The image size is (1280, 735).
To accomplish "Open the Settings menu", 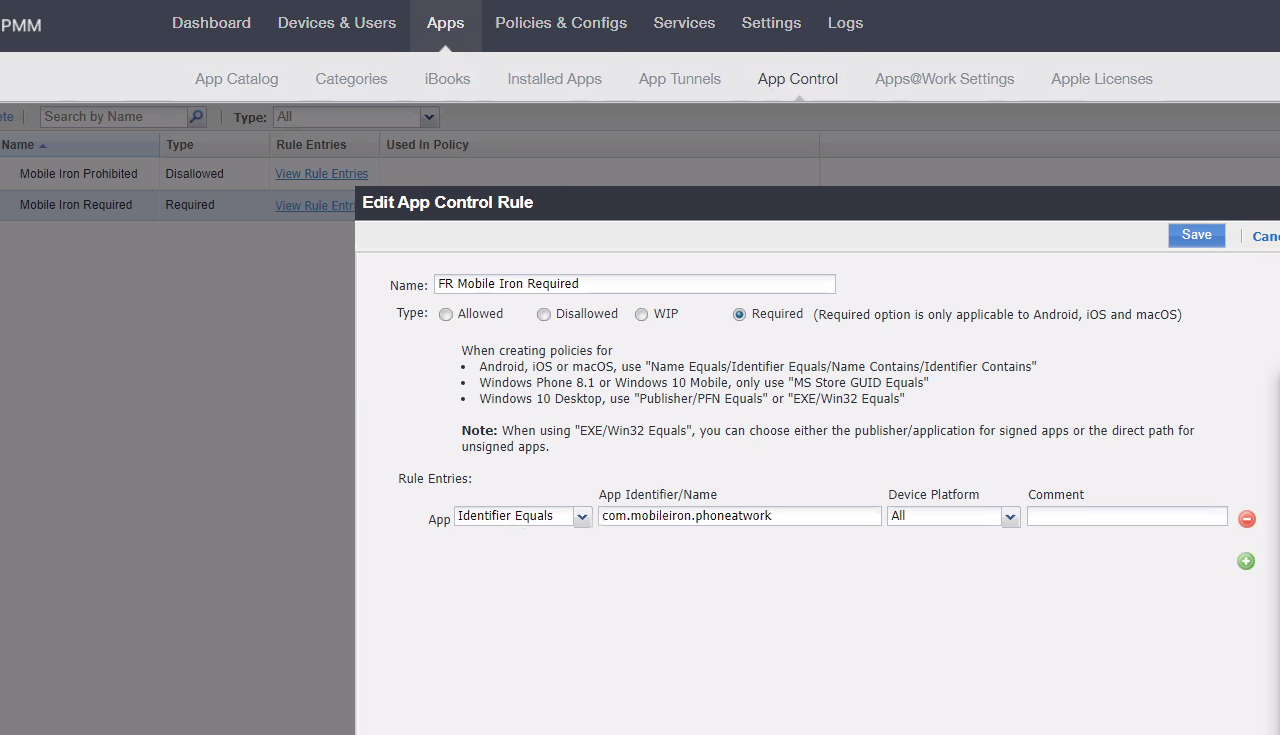I will 771,22.
